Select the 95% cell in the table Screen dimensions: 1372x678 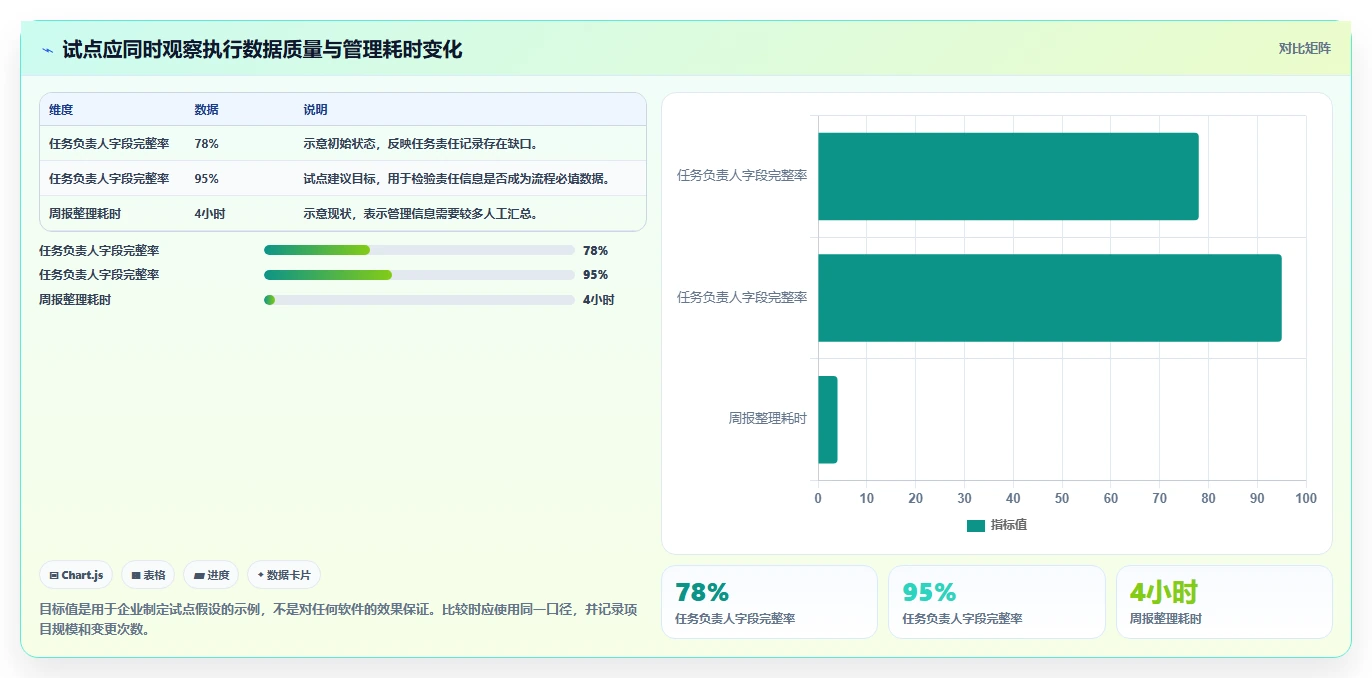click(206, 179)
